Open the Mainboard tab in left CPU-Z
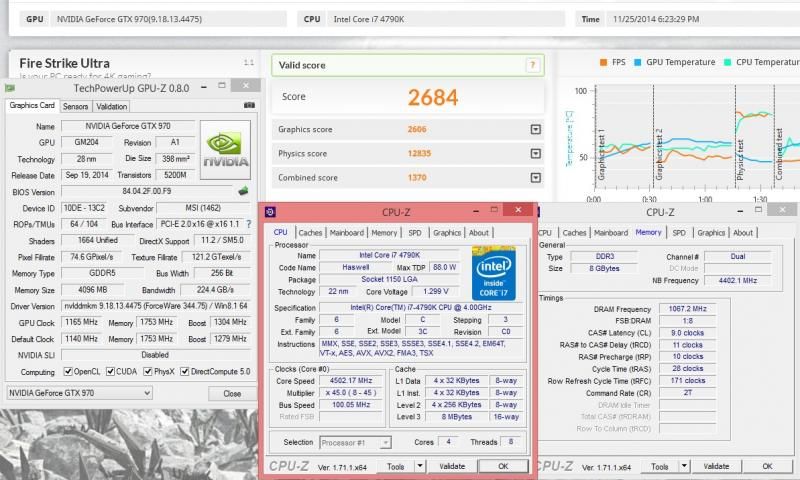800x480 pixels. click(x=346, y=233)
